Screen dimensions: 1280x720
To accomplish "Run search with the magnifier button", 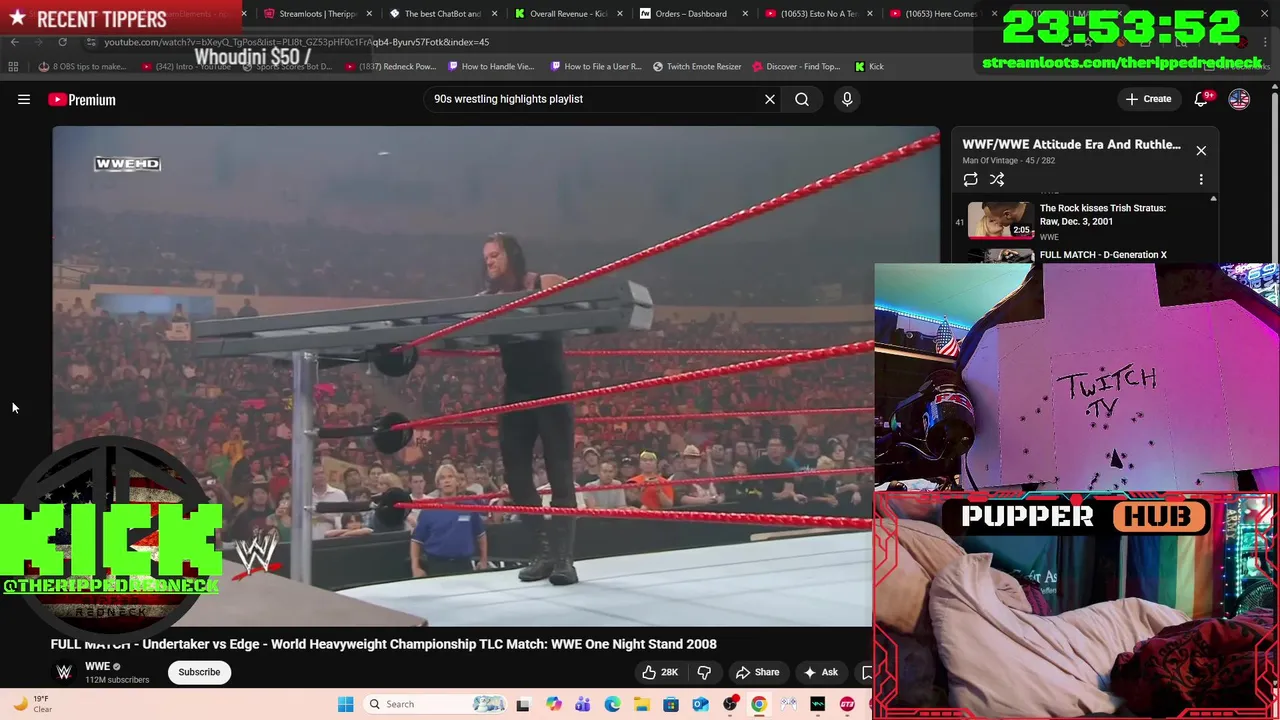I will (x=802, y=99).
